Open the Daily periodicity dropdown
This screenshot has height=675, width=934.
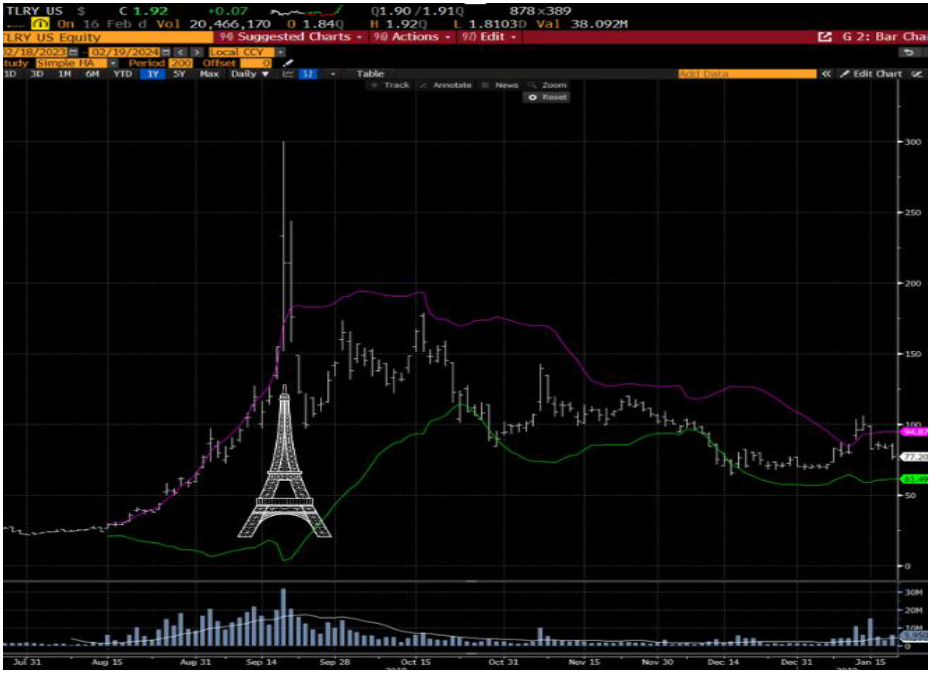click(250, 74)
